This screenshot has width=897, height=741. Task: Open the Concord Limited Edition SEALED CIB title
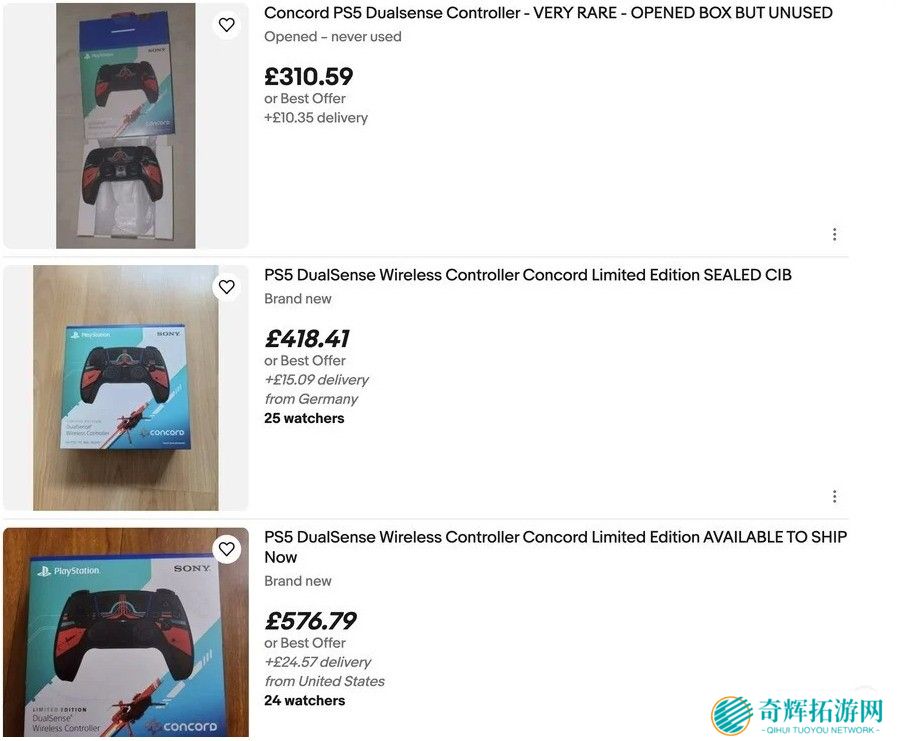click(x=527, y=275)
